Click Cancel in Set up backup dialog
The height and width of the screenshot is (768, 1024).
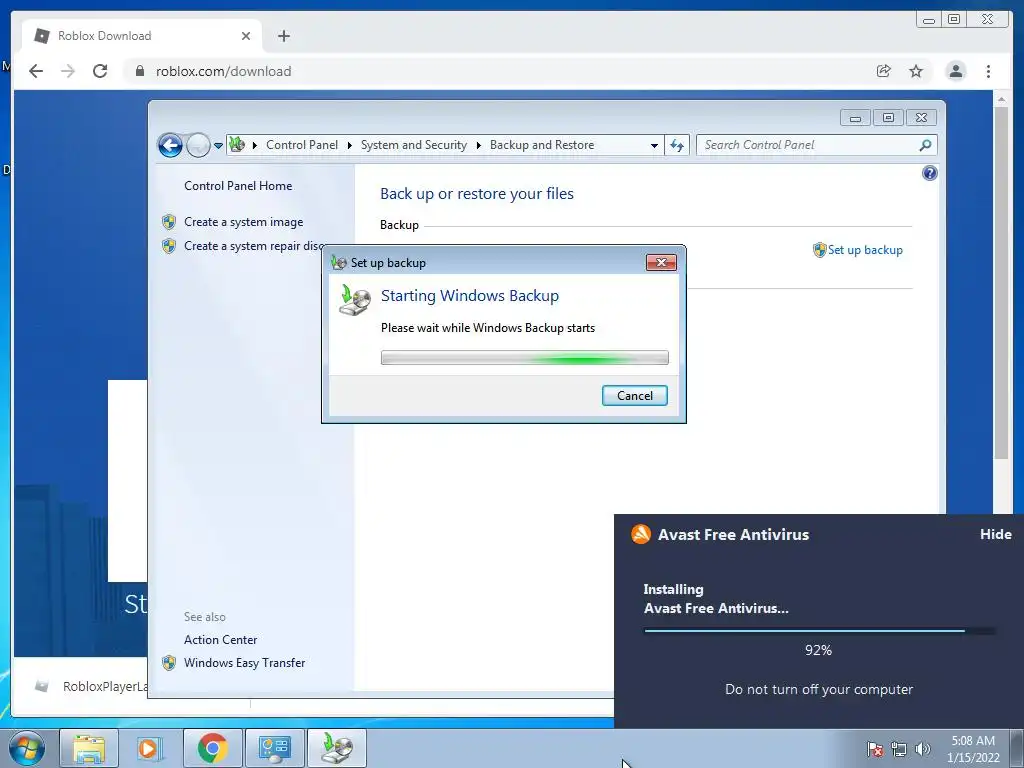[634, 395]
